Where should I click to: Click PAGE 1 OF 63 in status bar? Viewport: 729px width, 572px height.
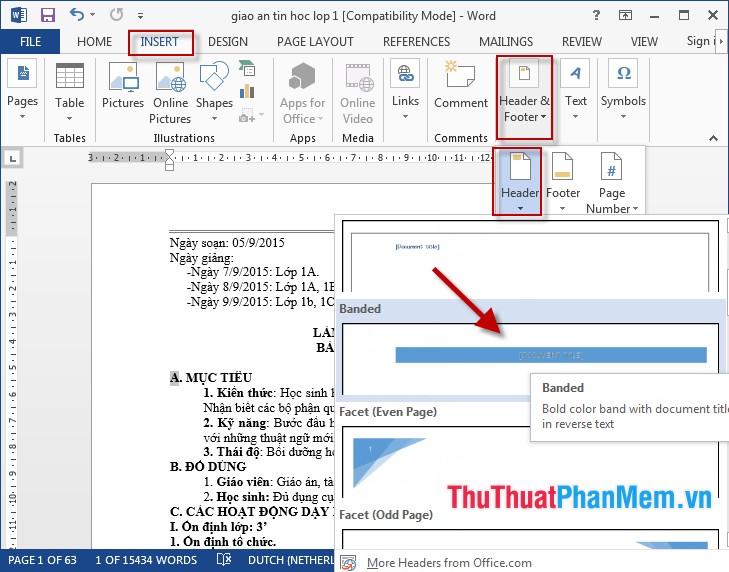42,560
